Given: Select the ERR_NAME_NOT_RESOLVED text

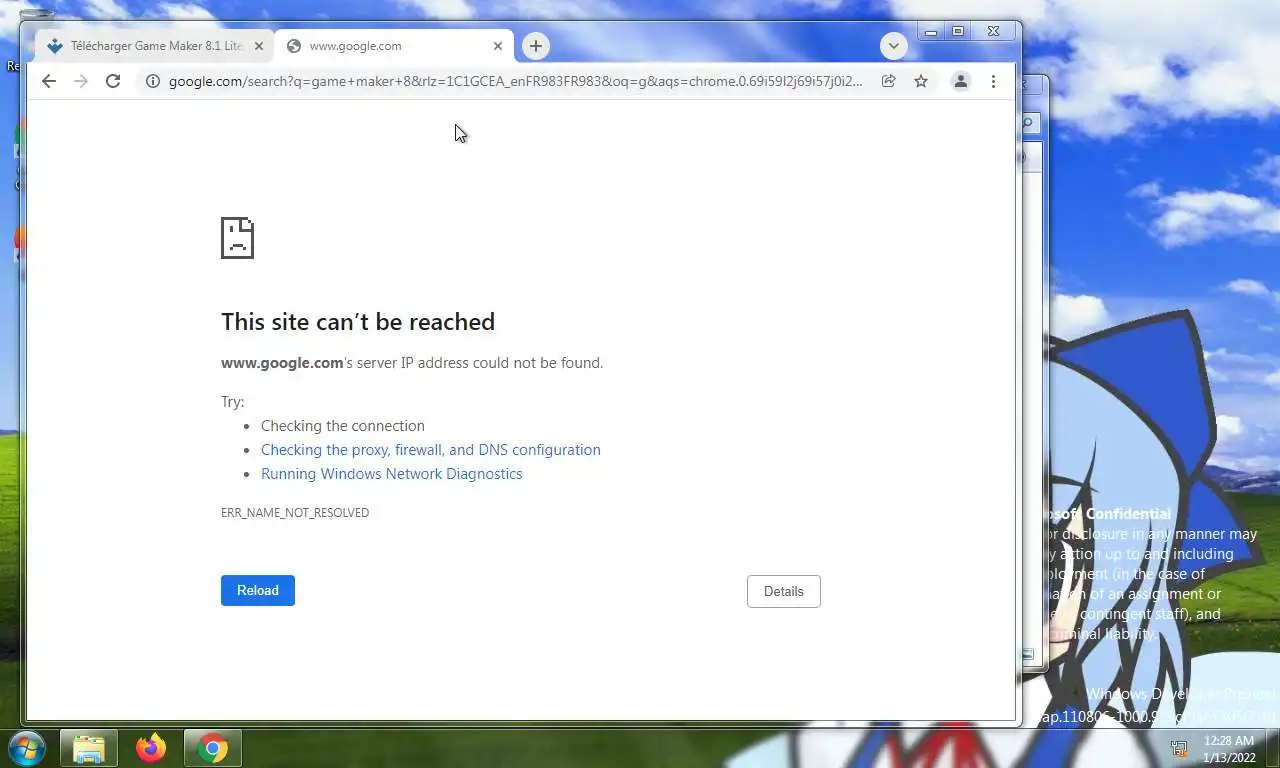Looking at the screenshot, I should [295, 513].
